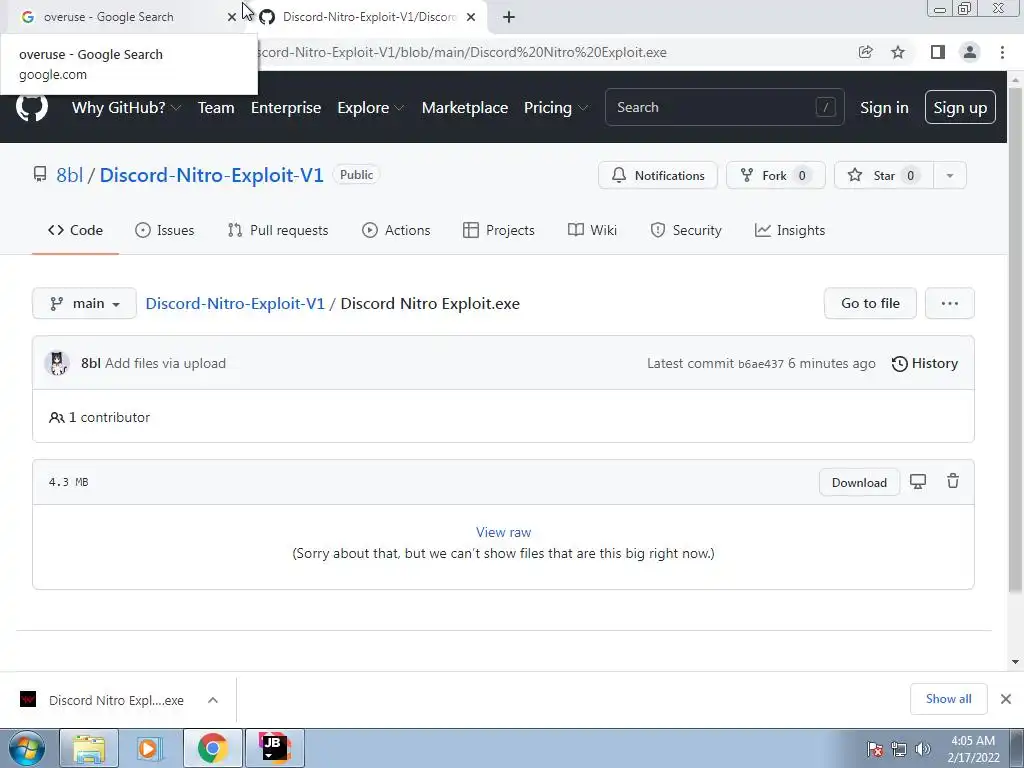
Task: Click the 8bl user avatar in commit row
Action: [x=57, y=363]
